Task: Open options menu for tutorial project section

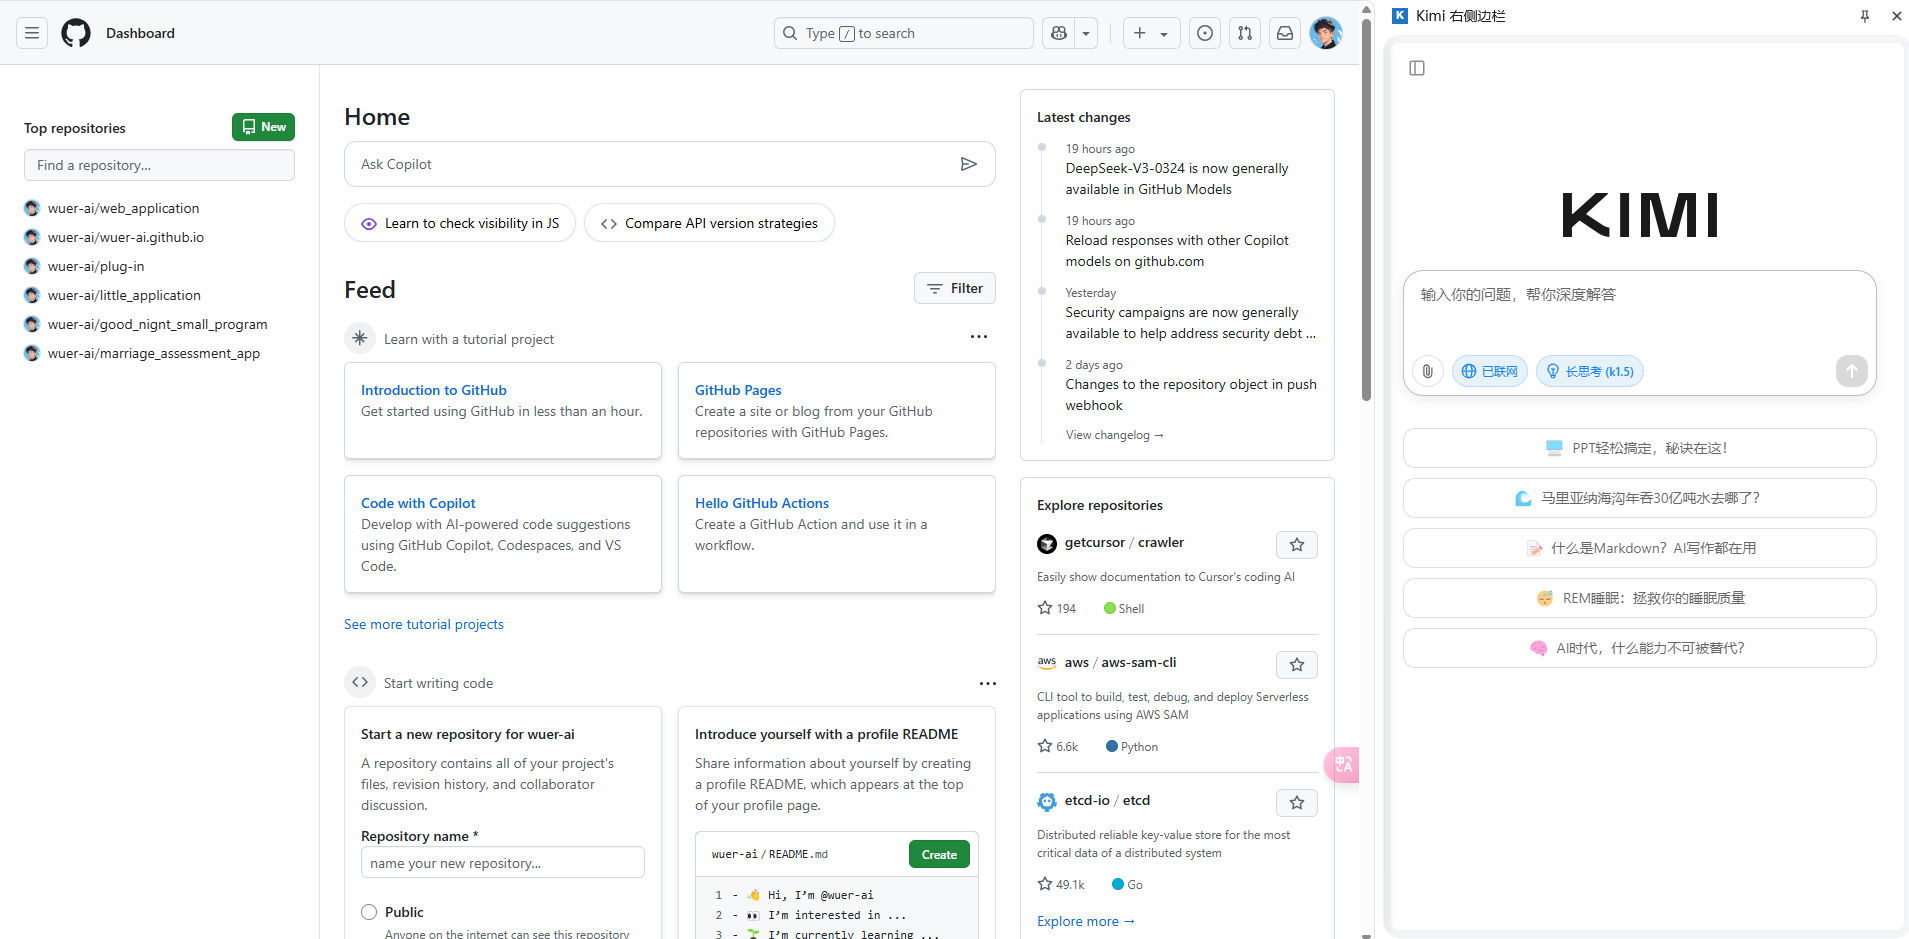Action: tap(979, 337)
